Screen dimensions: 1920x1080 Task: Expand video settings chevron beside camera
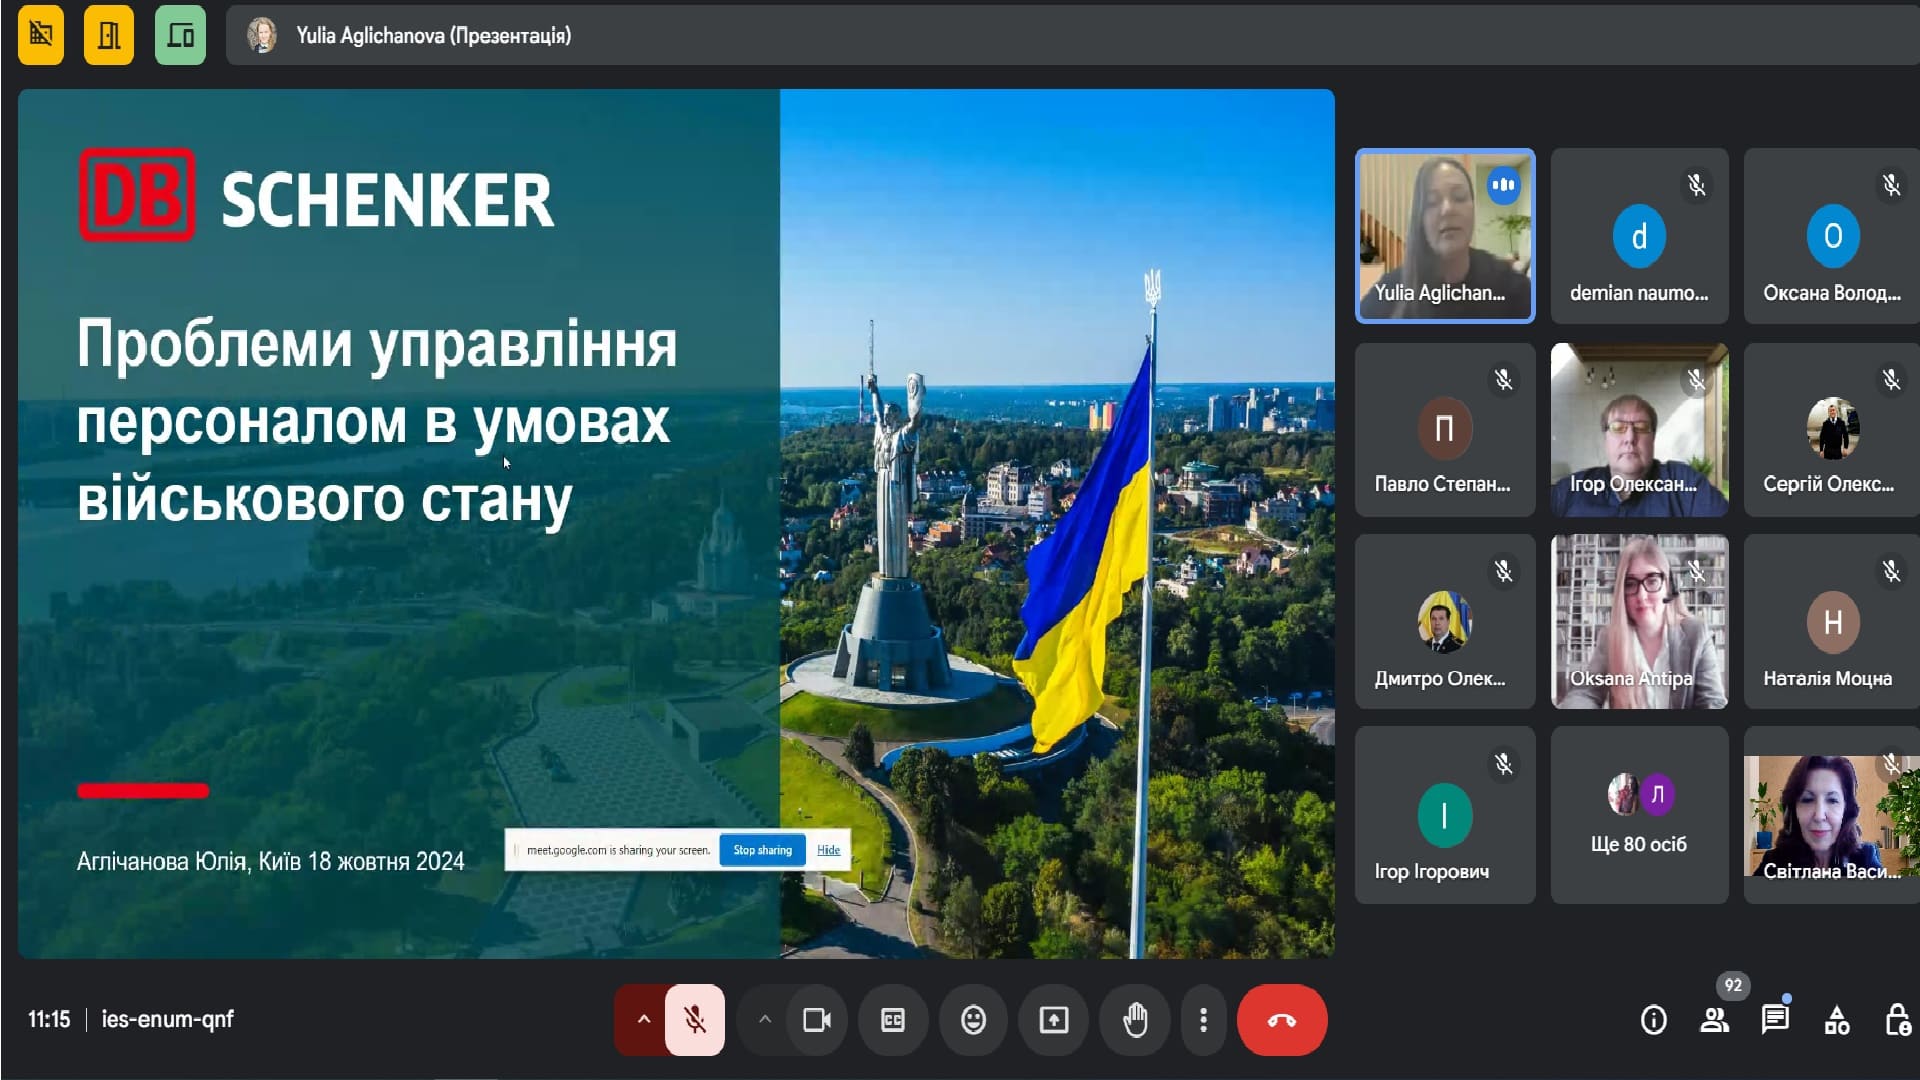(x=765, y=1020)
